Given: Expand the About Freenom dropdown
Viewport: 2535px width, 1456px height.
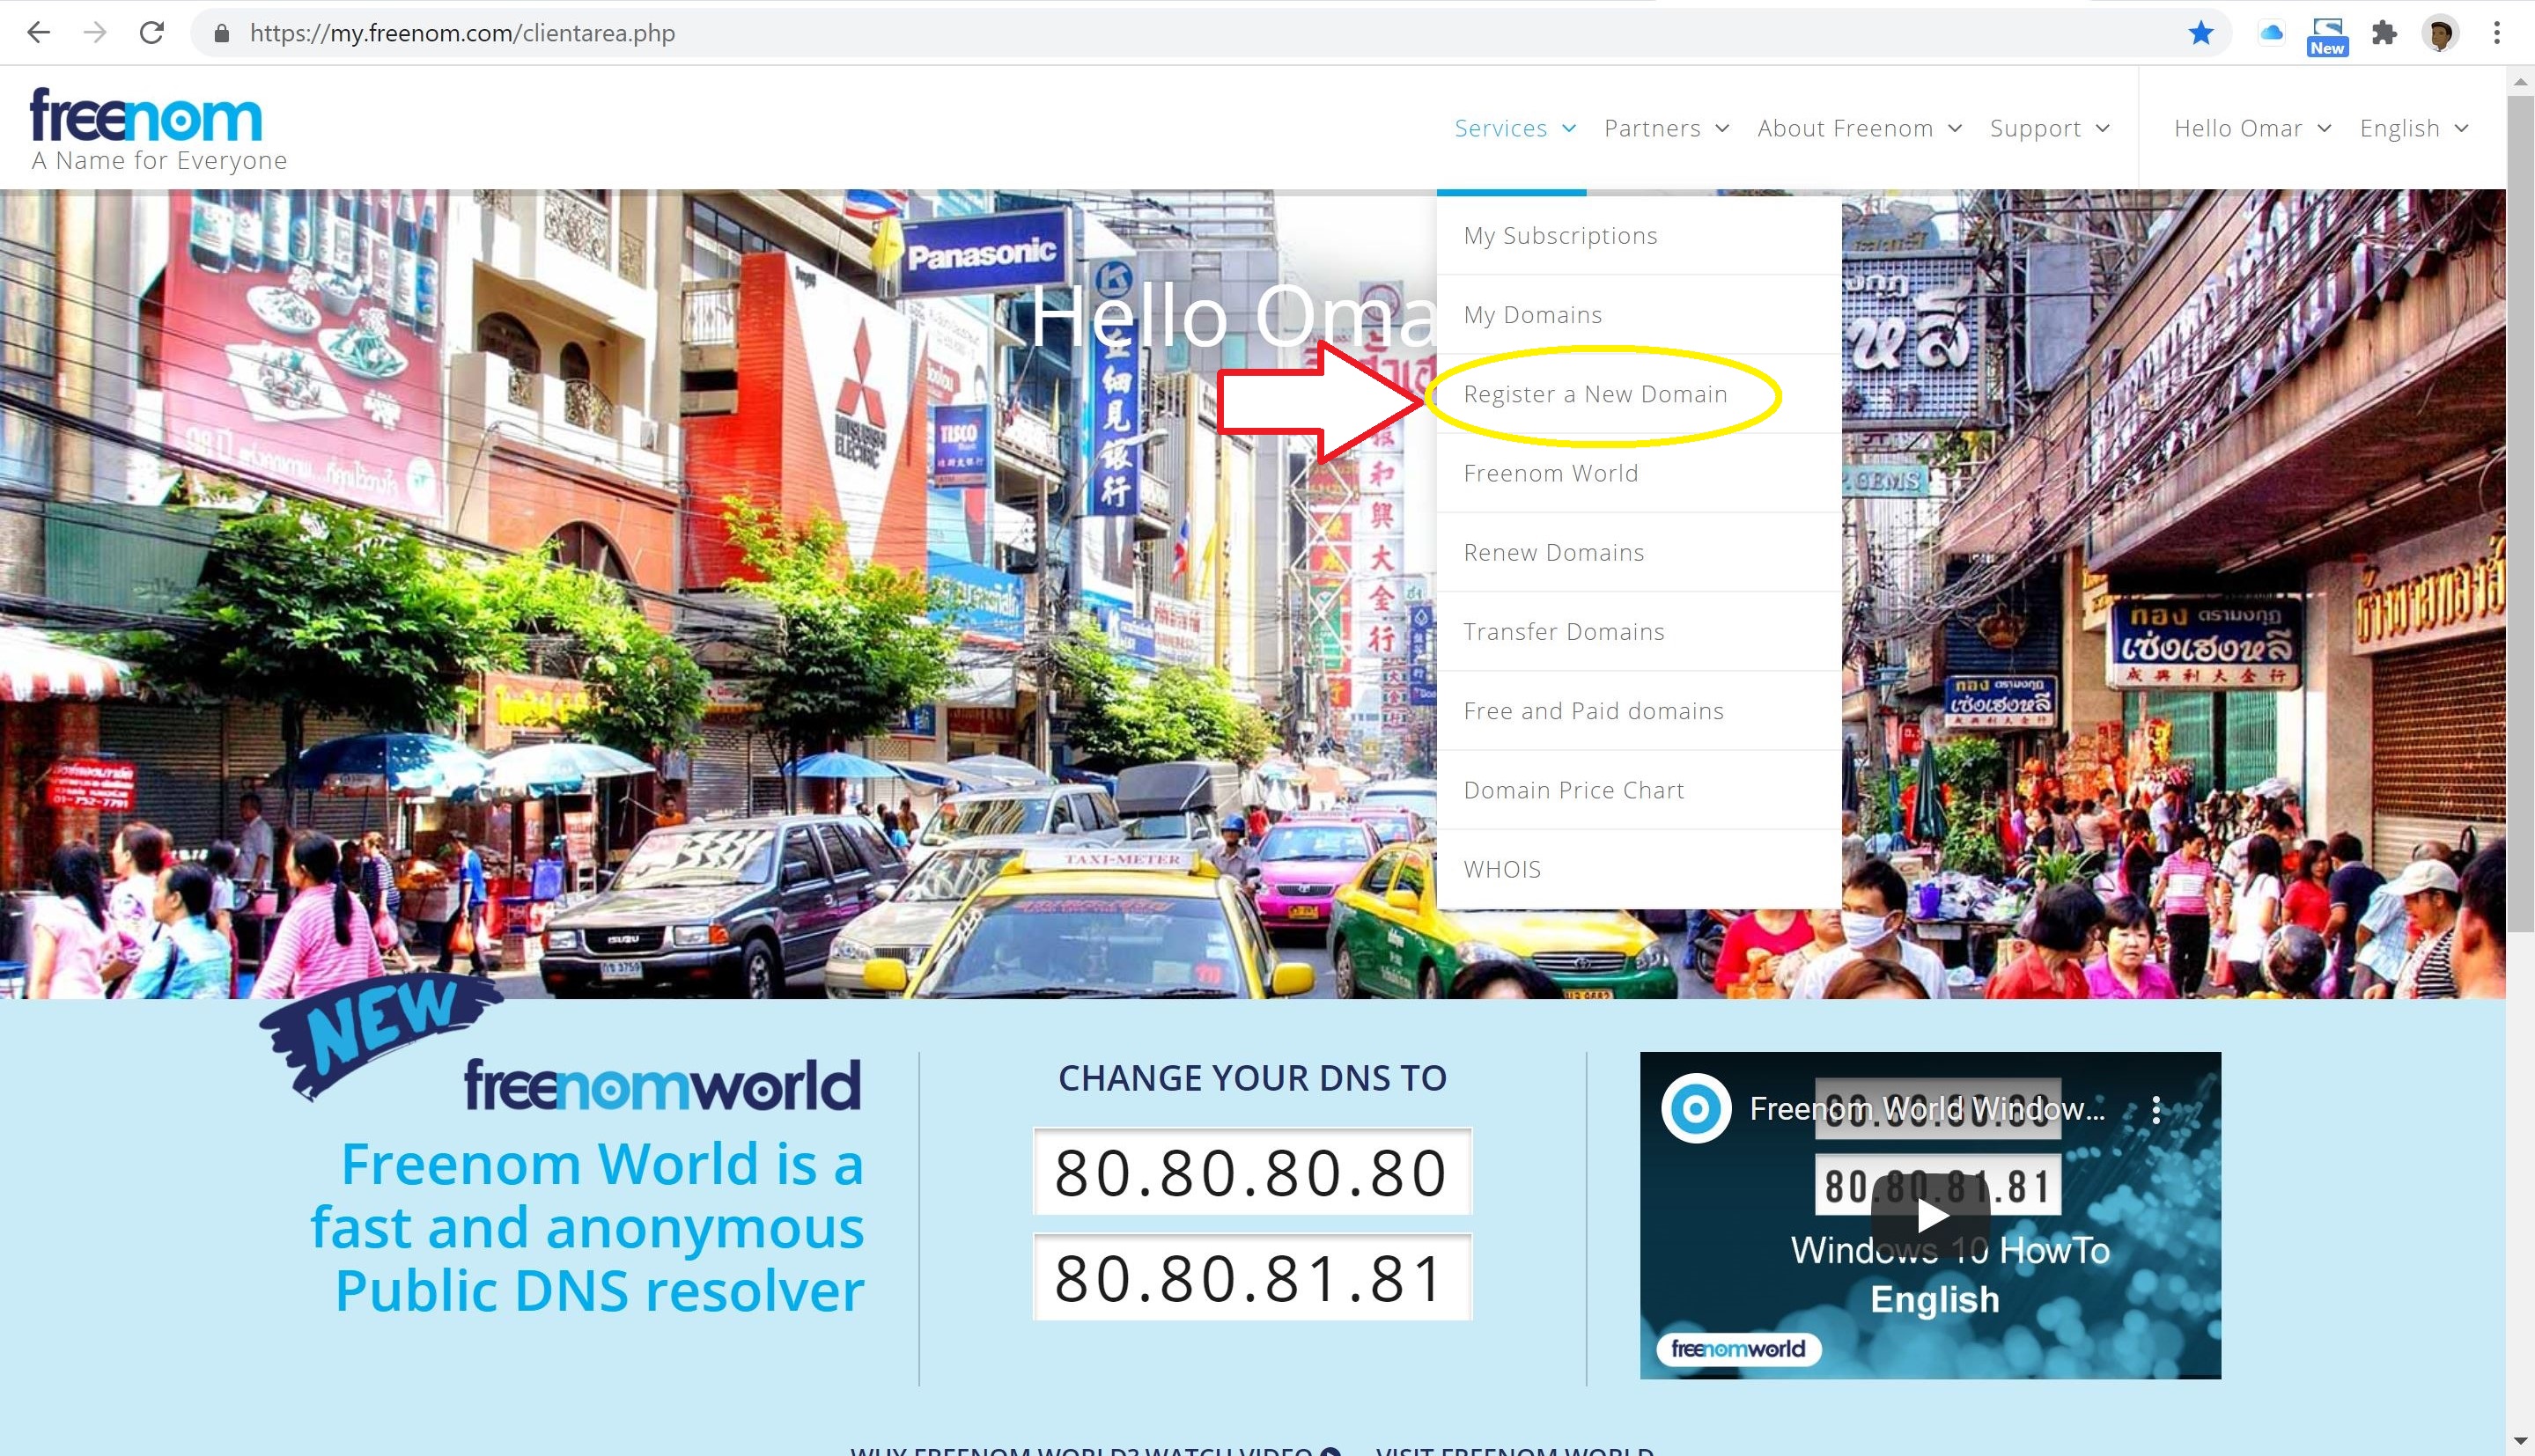Looking at the screenshot, I should click(1859, 128).
